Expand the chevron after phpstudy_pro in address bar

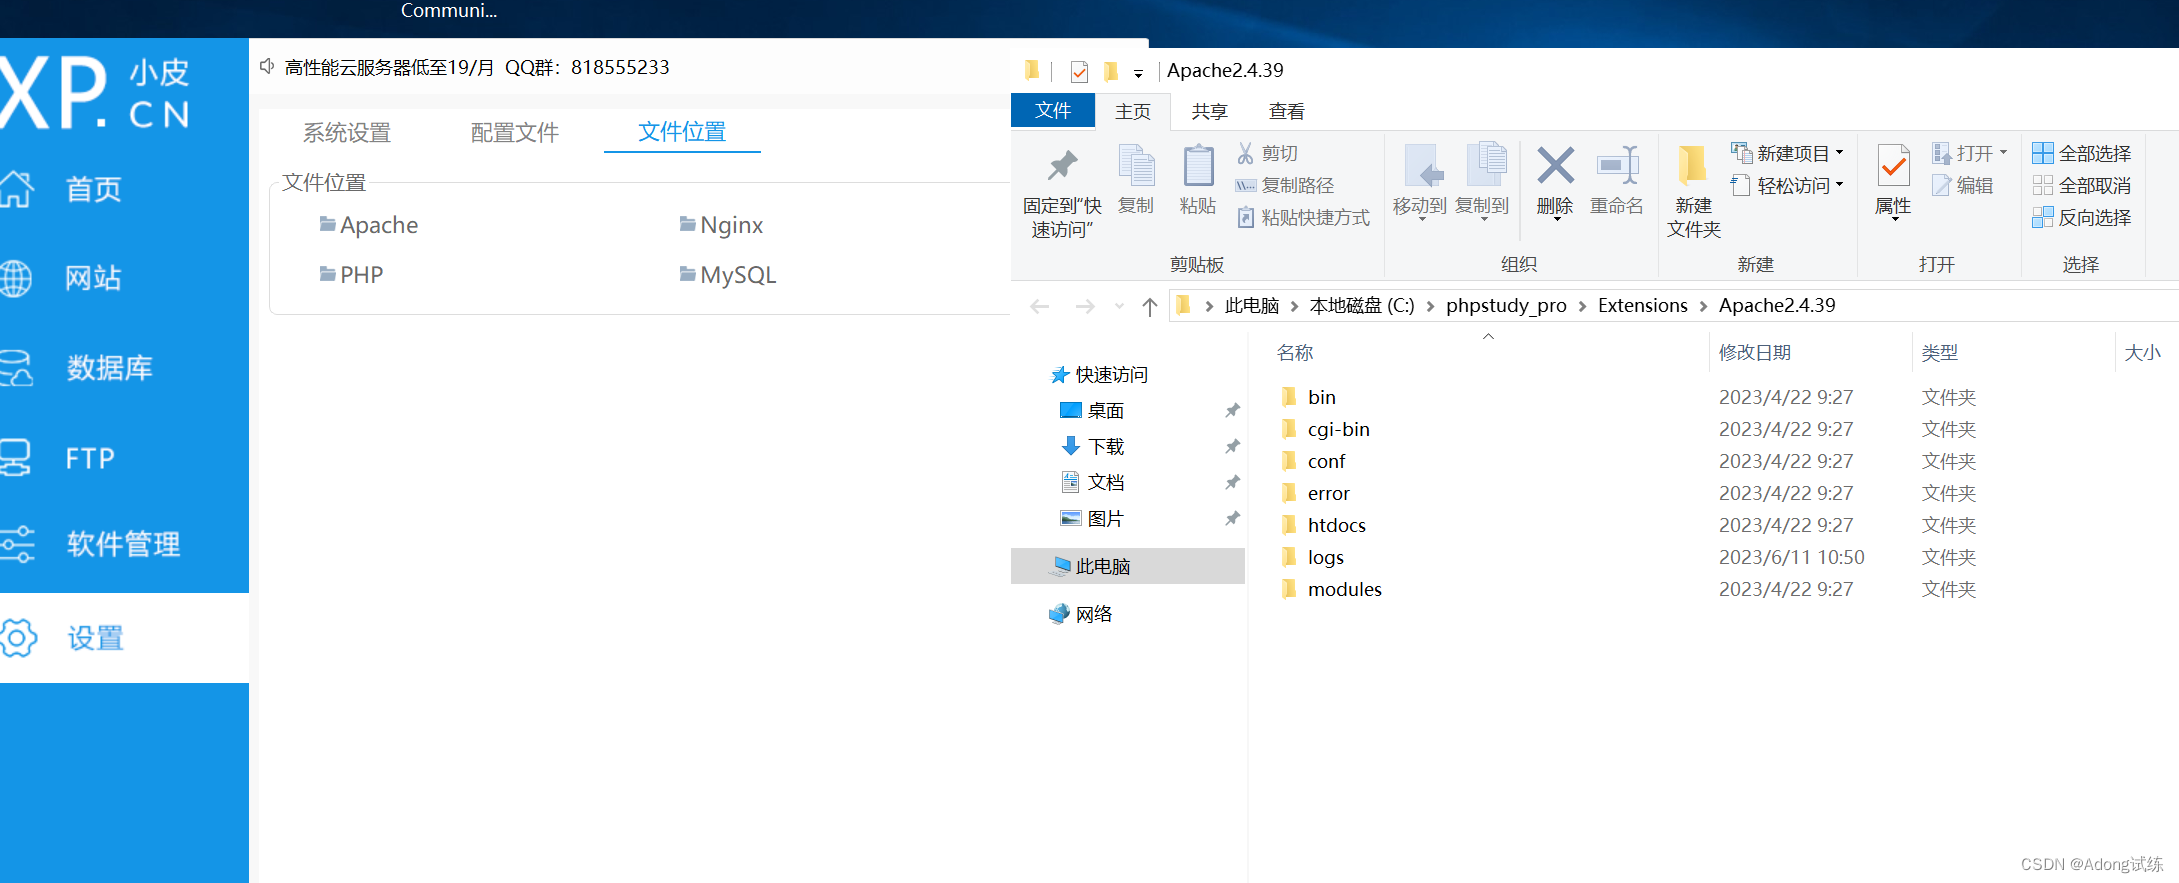1582,306
